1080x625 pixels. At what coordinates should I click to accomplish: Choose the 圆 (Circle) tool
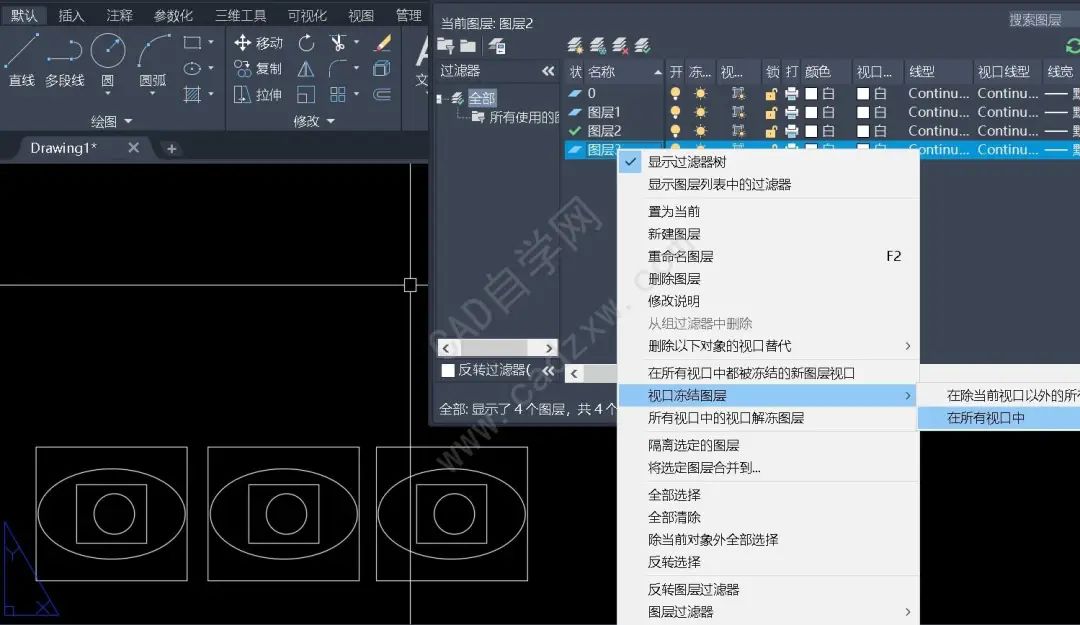pyautogui.click(x=108, y=58)
